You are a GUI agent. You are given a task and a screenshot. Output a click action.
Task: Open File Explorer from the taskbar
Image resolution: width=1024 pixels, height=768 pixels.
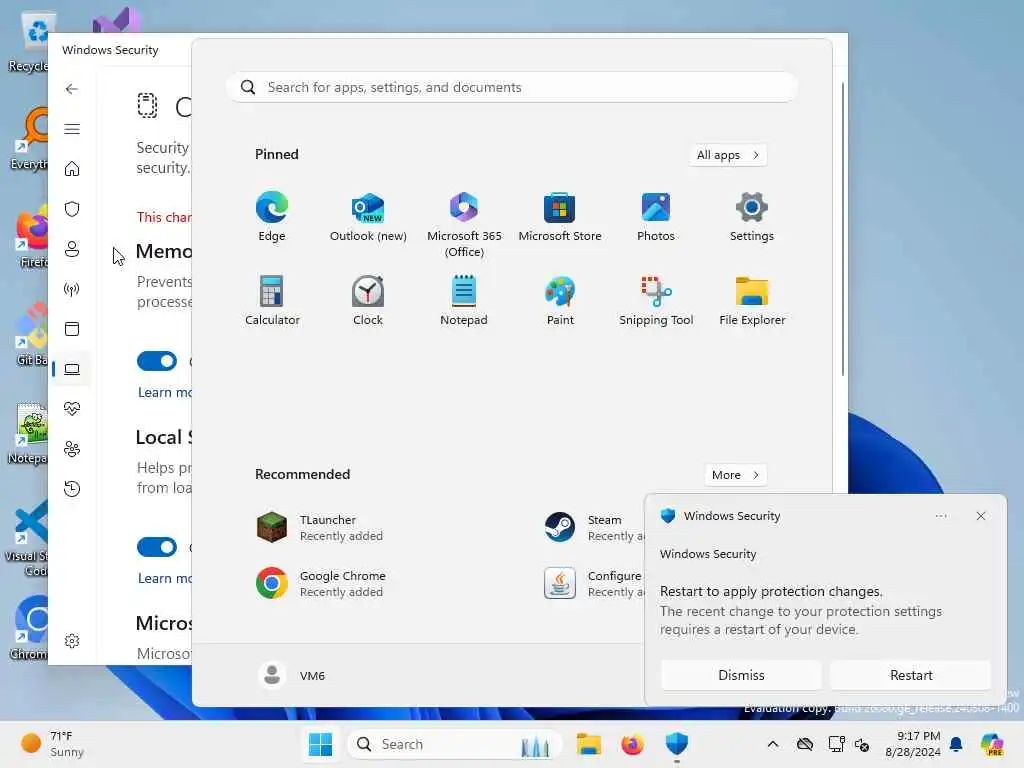click(588, 744)
